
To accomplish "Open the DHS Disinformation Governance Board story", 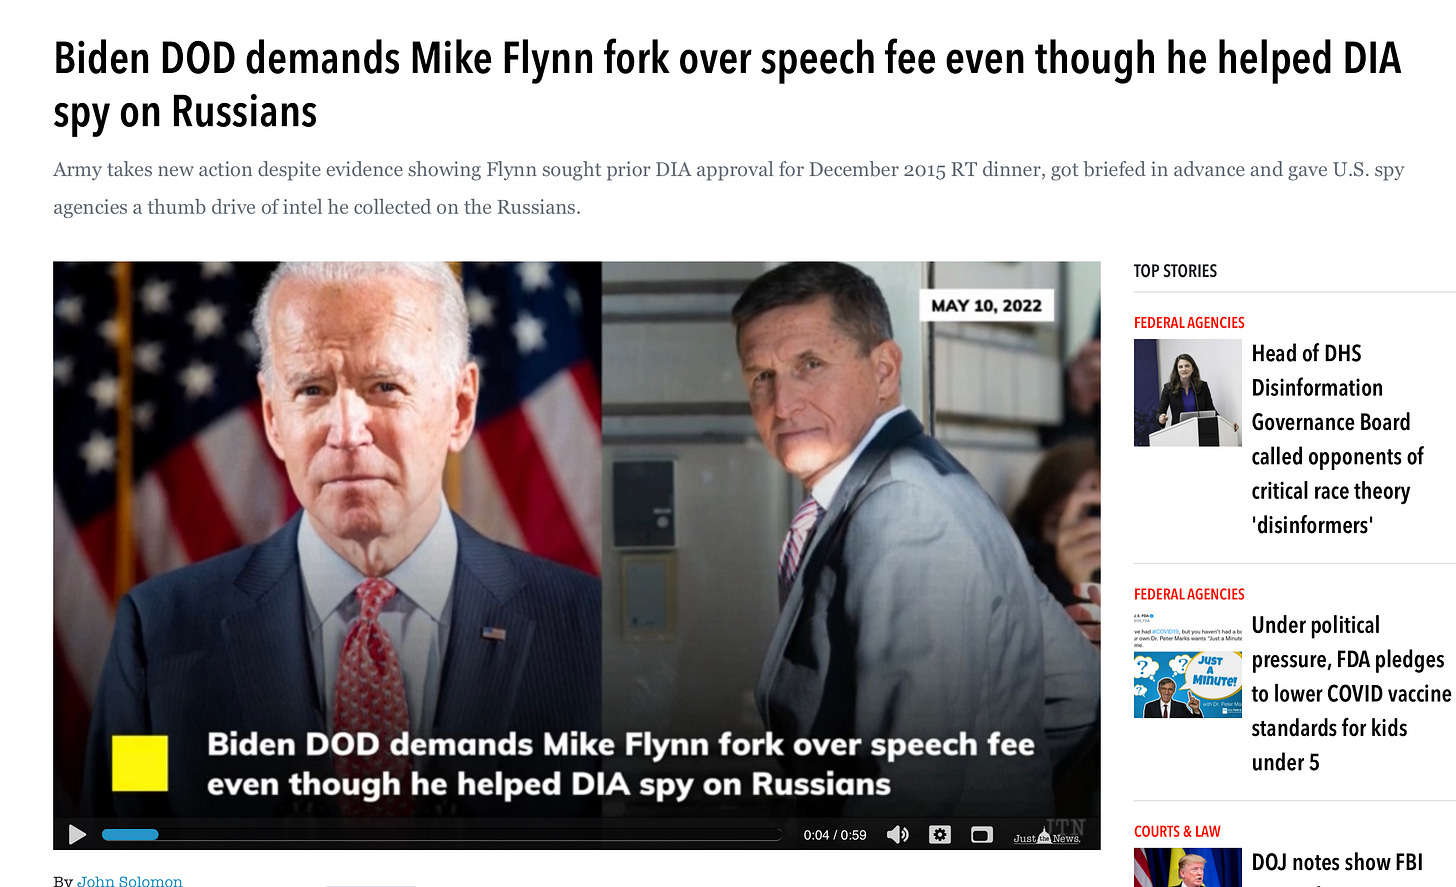I will pos(1337,439).
